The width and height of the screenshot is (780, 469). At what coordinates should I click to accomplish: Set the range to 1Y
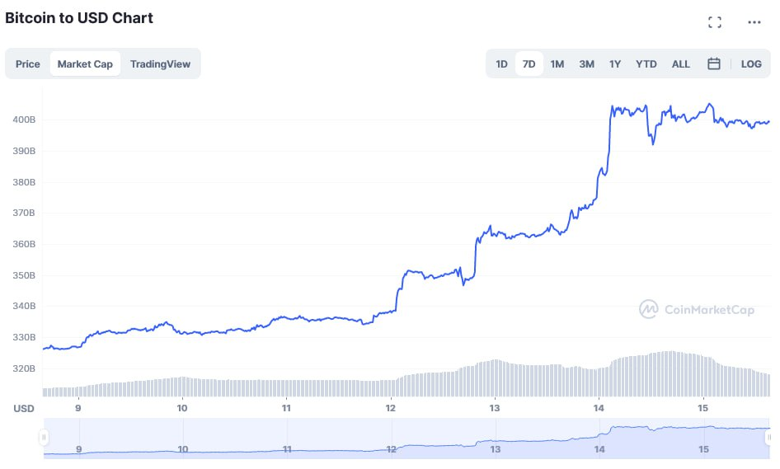pos(616,64)
